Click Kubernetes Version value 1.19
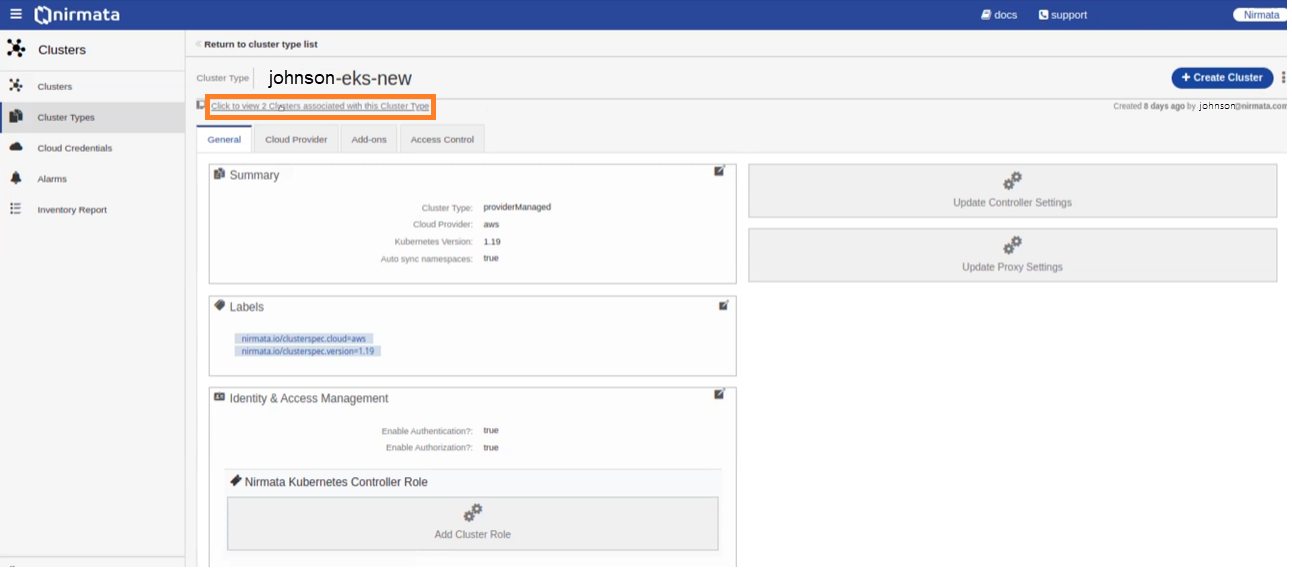 click(x=492, y=241)
